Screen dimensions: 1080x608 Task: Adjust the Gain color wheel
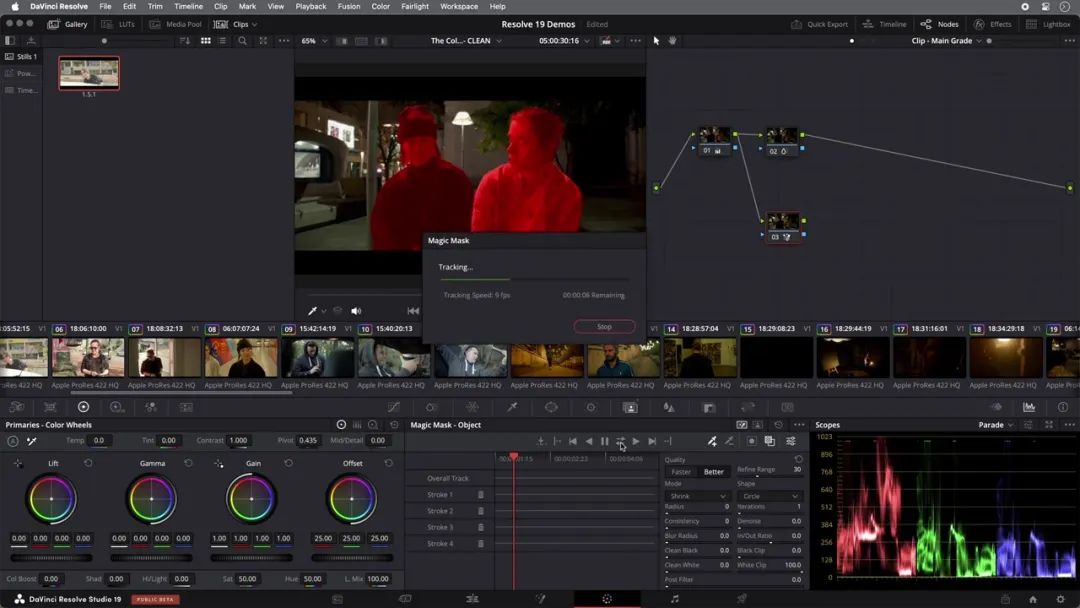[251, 499]
